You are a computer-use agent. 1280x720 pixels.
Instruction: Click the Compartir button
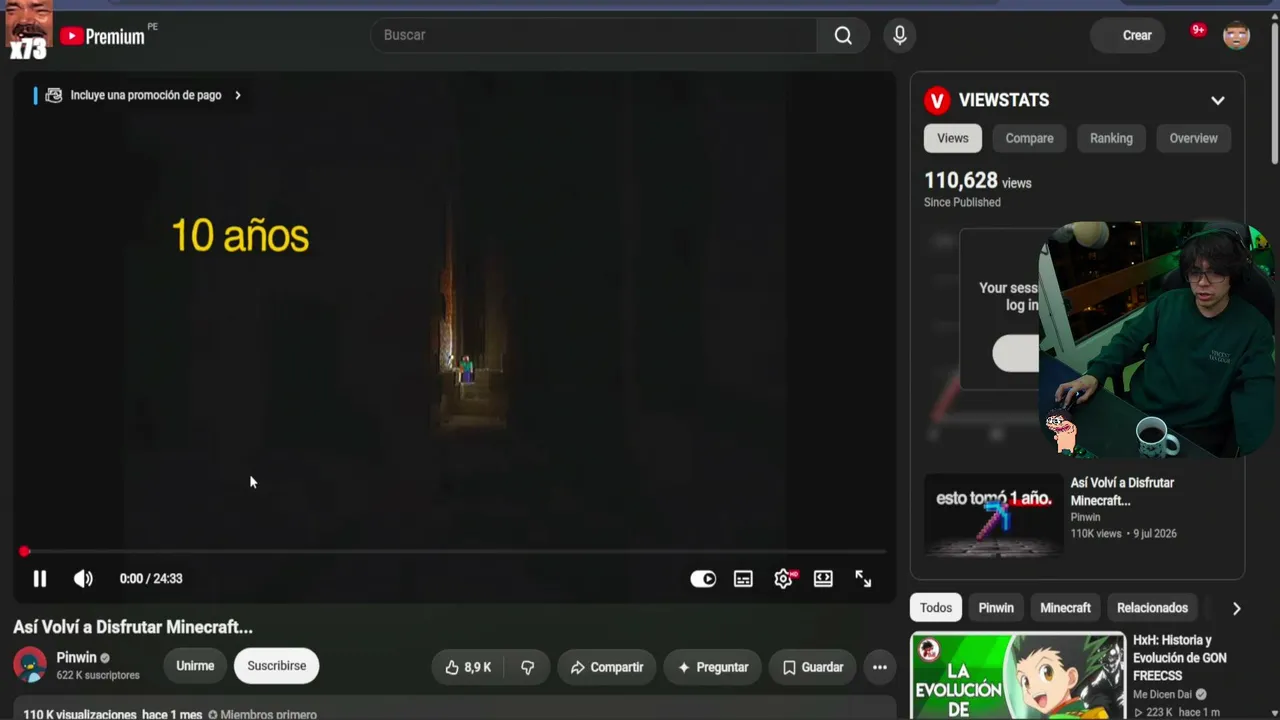[607, 667]
